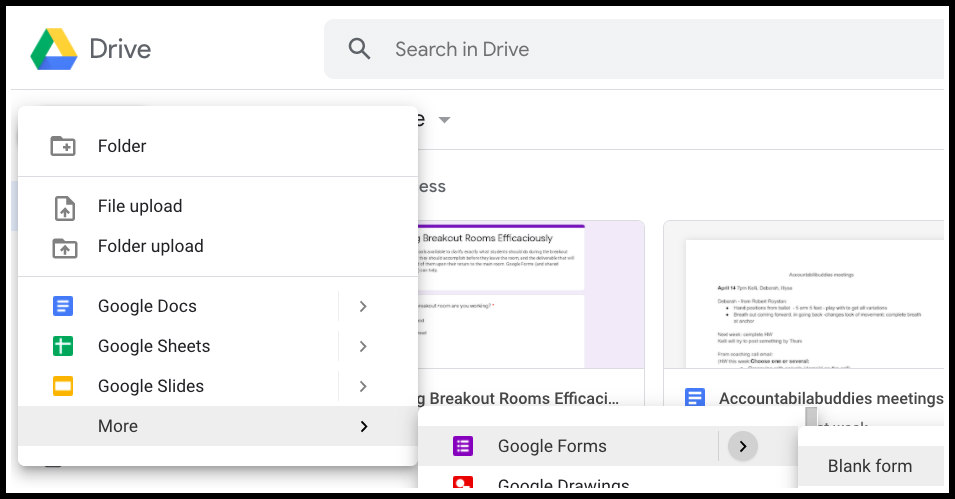Click the File upload icon
The height and width of the screenshot is (499, 955).
pyautogui.click(x=63, y=207)
